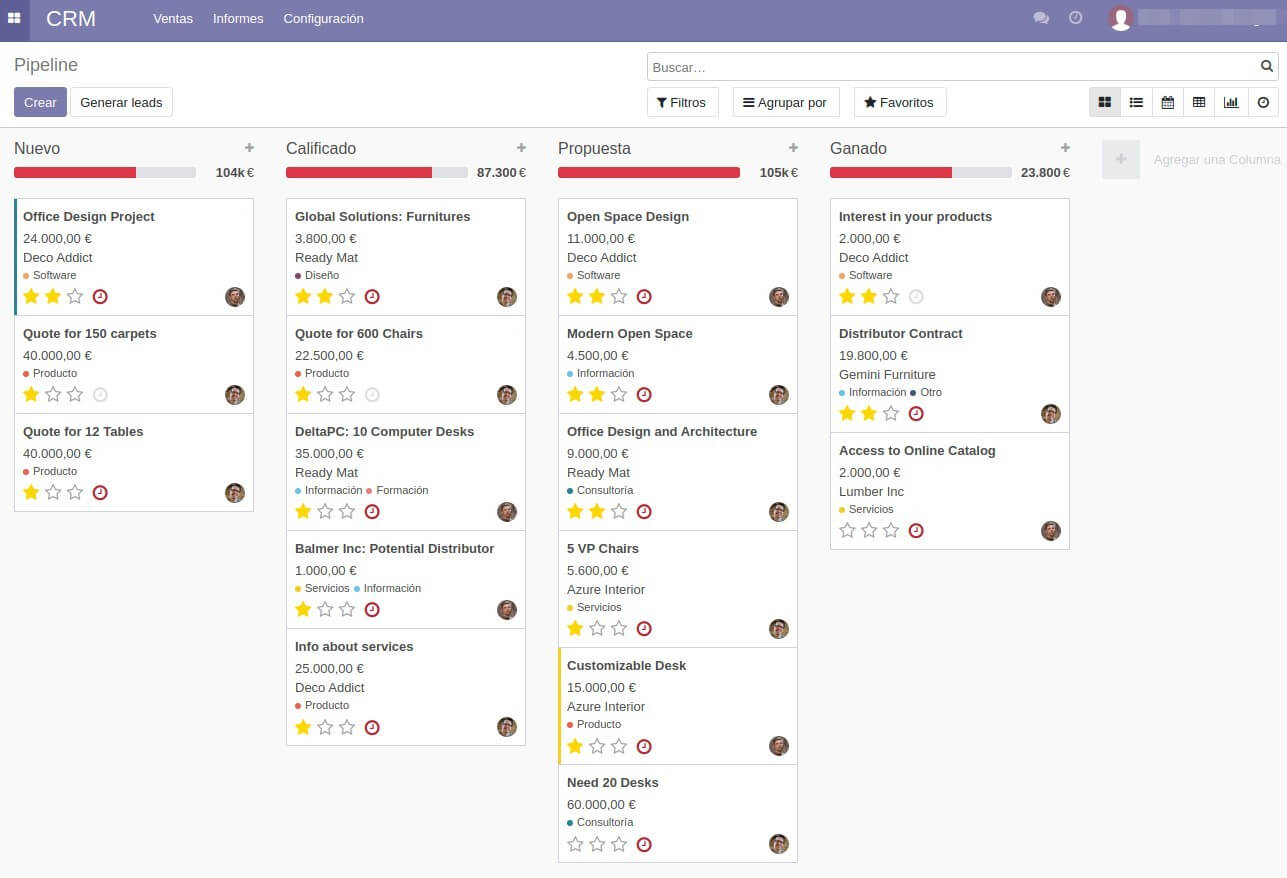Open the Configuración menu

323,18
